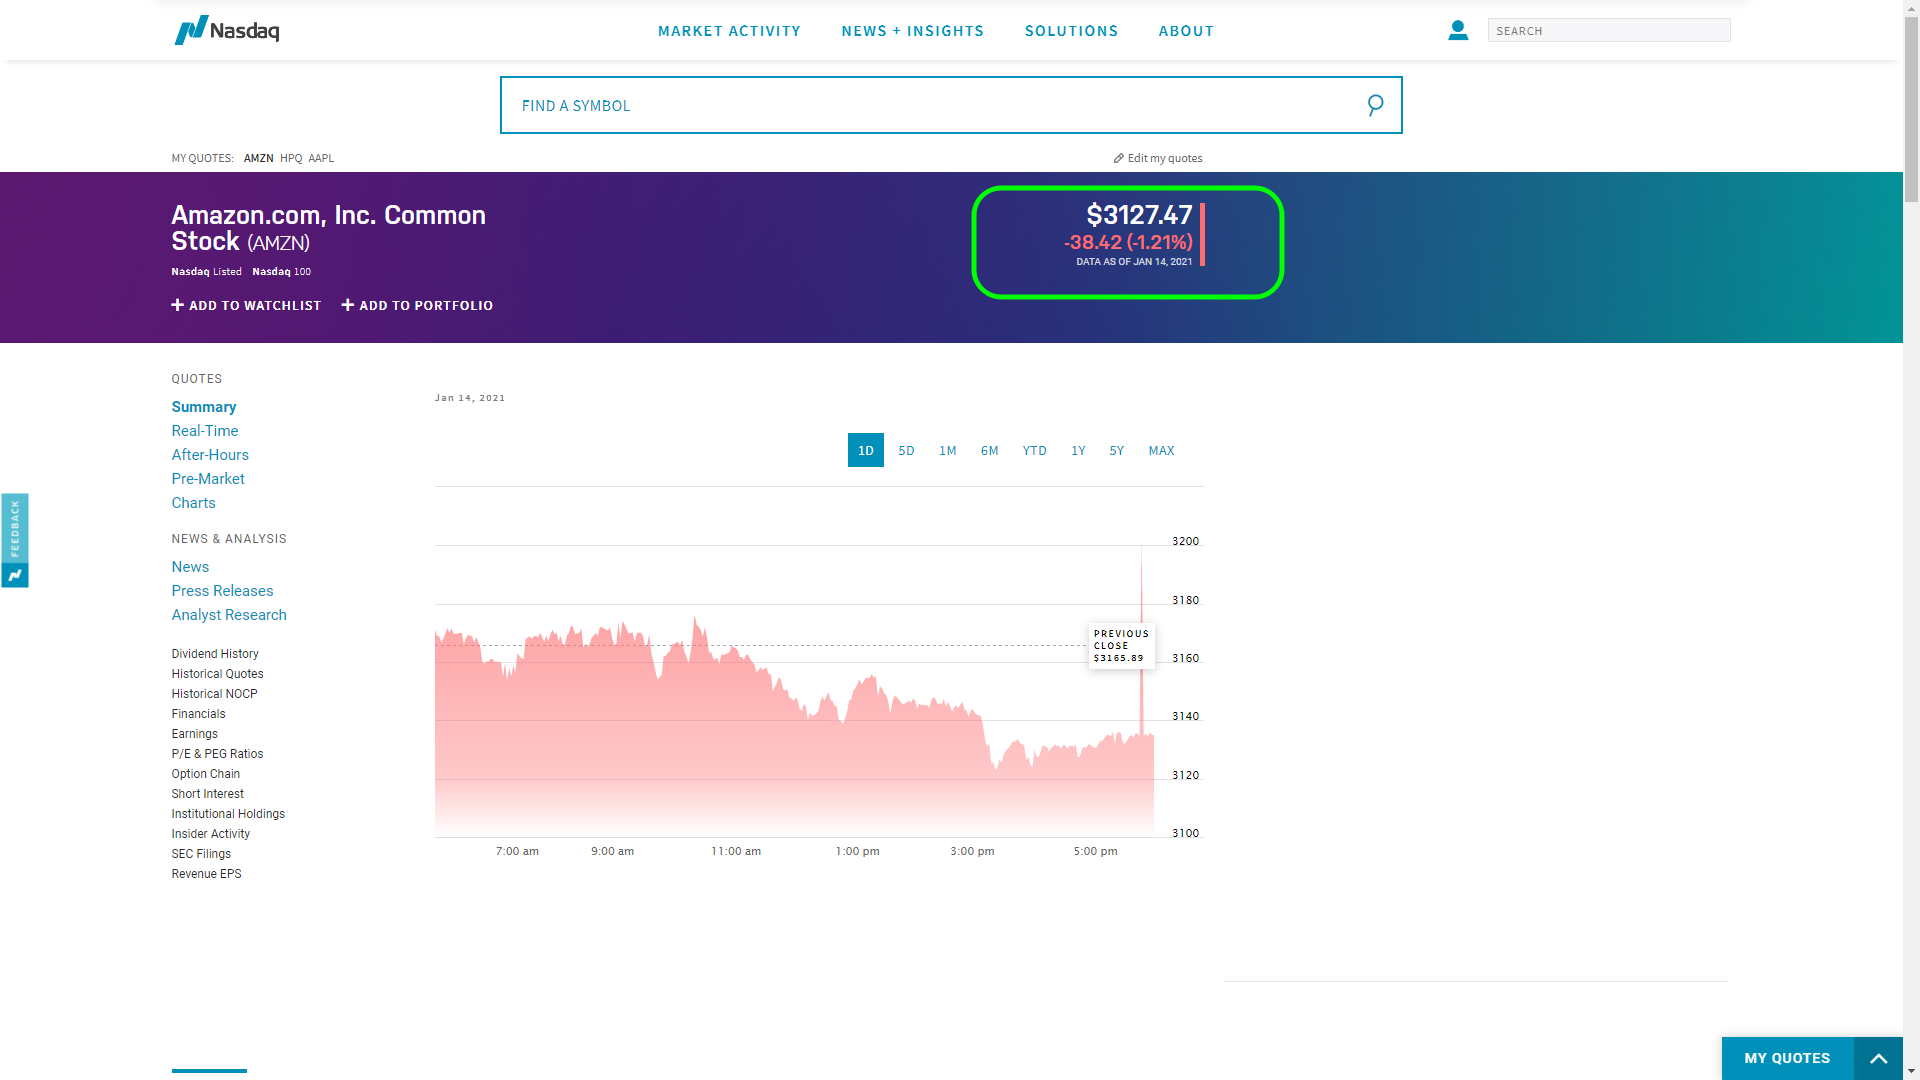This screenshot has height=1080, width=1920.
Task: Open the Charts link in sidebar
Action: tap(193, 503)
